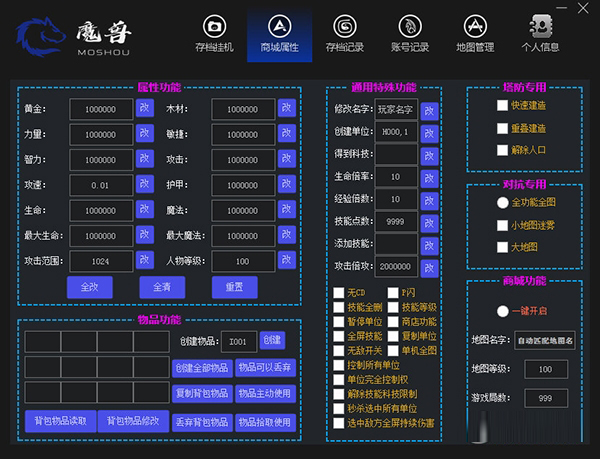Focus the 最大魔法 input field
The image size is (600, 459).
(x=243, y=236)
